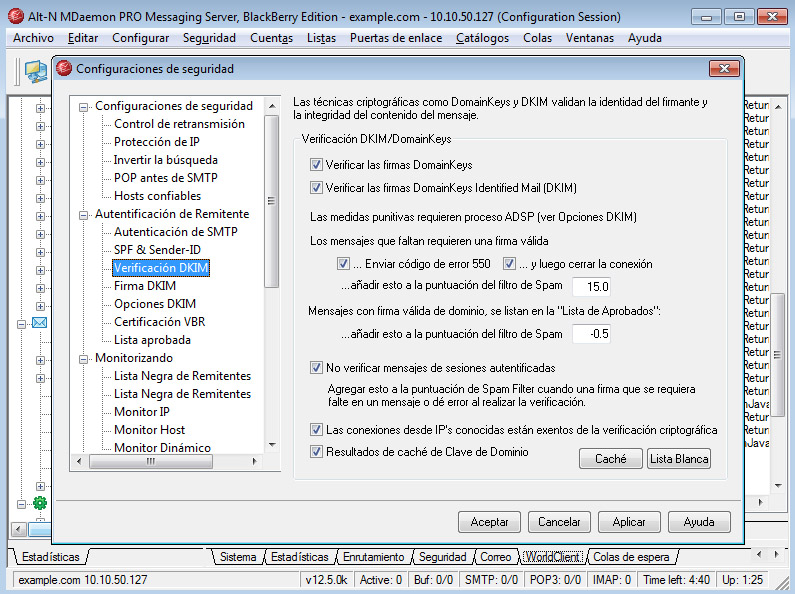This screenshot has height=594, width=795.
Task: Click the green gear icon in left tree
Action: coord(40,503)
